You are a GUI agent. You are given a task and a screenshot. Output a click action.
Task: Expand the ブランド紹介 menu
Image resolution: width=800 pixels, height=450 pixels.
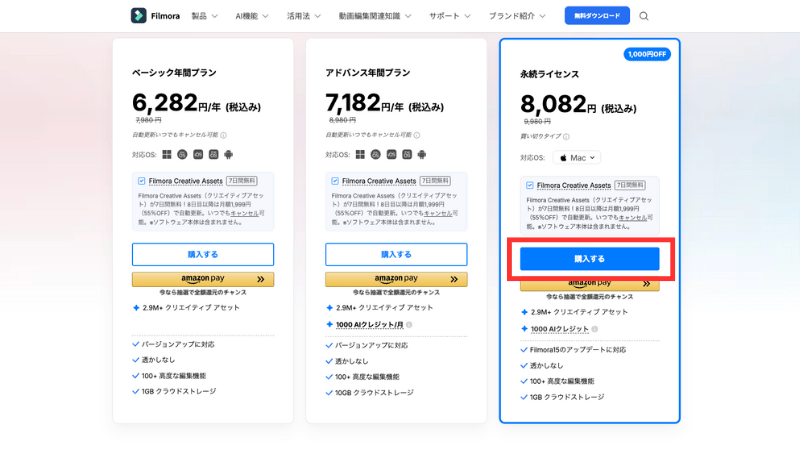(x=517, y=16)
